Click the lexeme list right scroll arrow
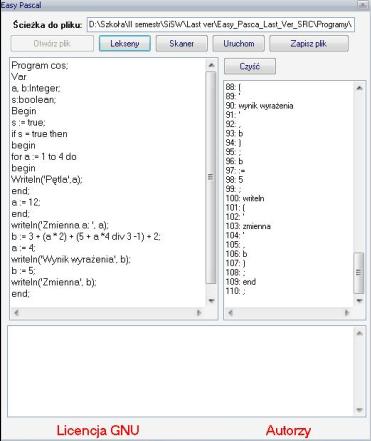Screen dimensions: 371x441 (x=347, y=312)
